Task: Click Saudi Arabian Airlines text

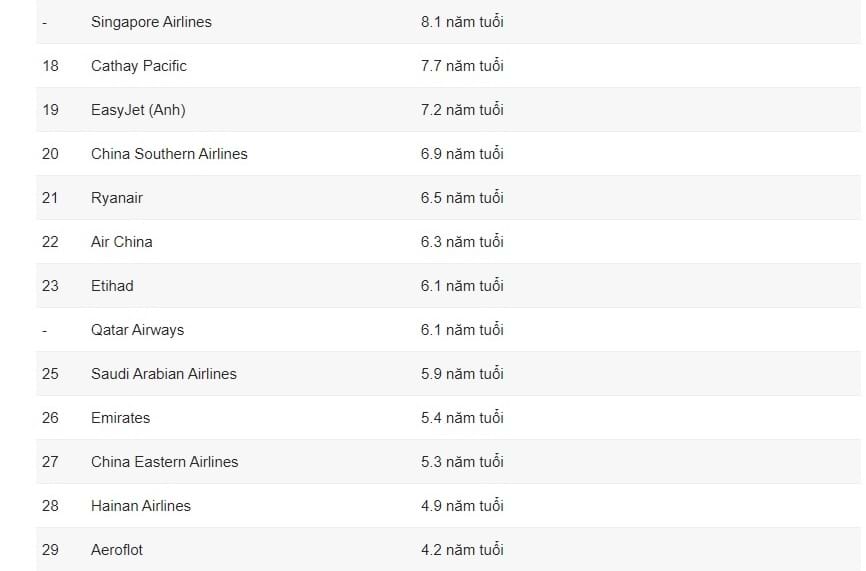Action: click(163, 374)
